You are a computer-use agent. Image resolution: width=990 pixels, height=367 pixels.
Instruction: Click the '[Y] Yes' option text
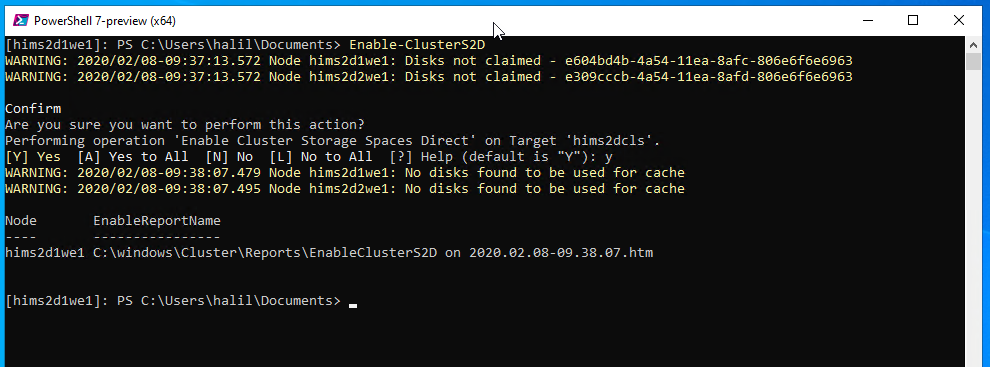[x=33, y=157]
